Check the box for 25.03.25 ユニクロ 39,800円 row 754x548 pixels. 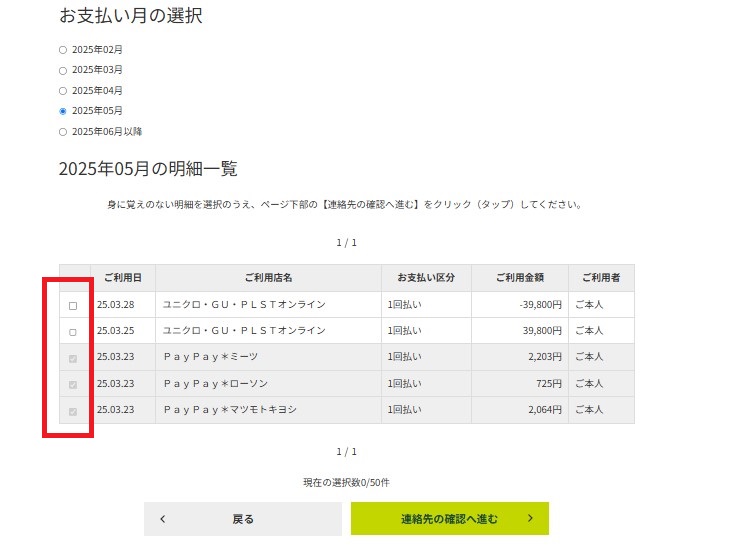point(73,332)
